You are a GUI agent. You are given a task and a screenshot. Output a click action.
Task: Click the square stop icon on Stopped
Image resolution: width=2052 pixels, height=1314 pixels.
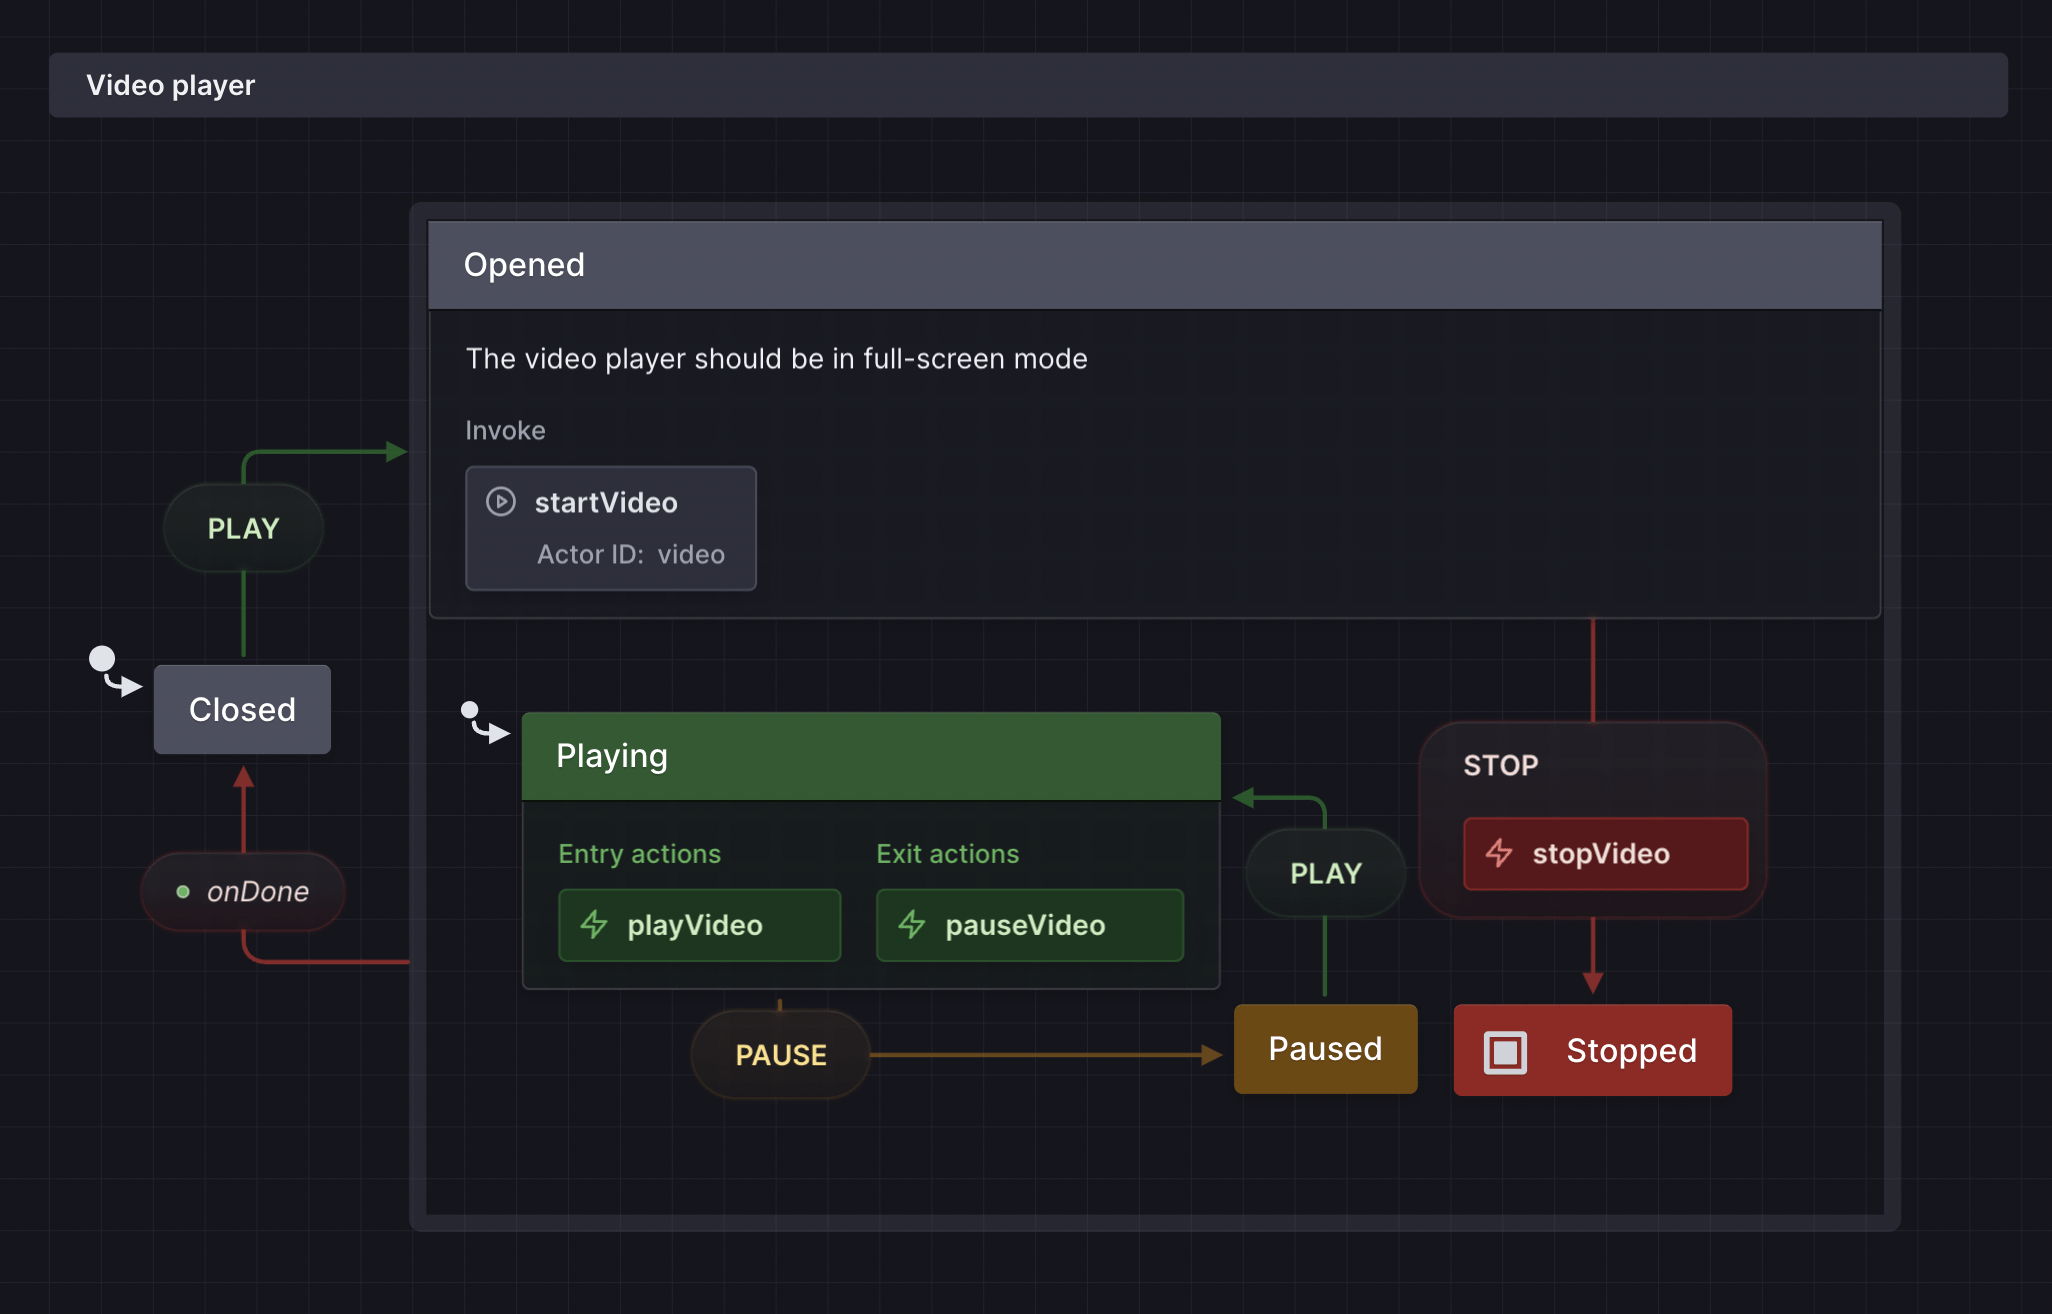pyautogui.click(x=1505, y=1052)
